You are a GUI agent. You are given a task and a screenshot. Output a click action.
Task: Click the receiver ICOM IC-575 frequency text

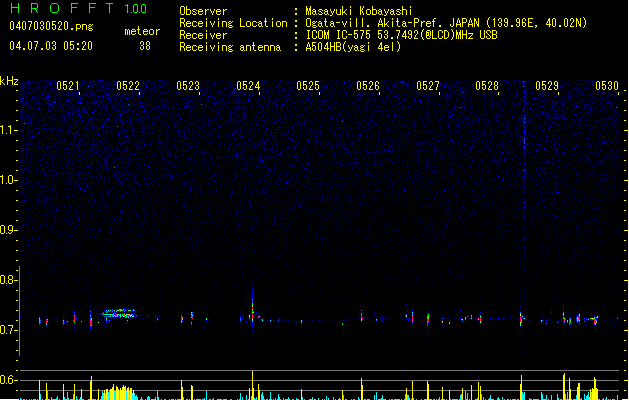(402, 35)
